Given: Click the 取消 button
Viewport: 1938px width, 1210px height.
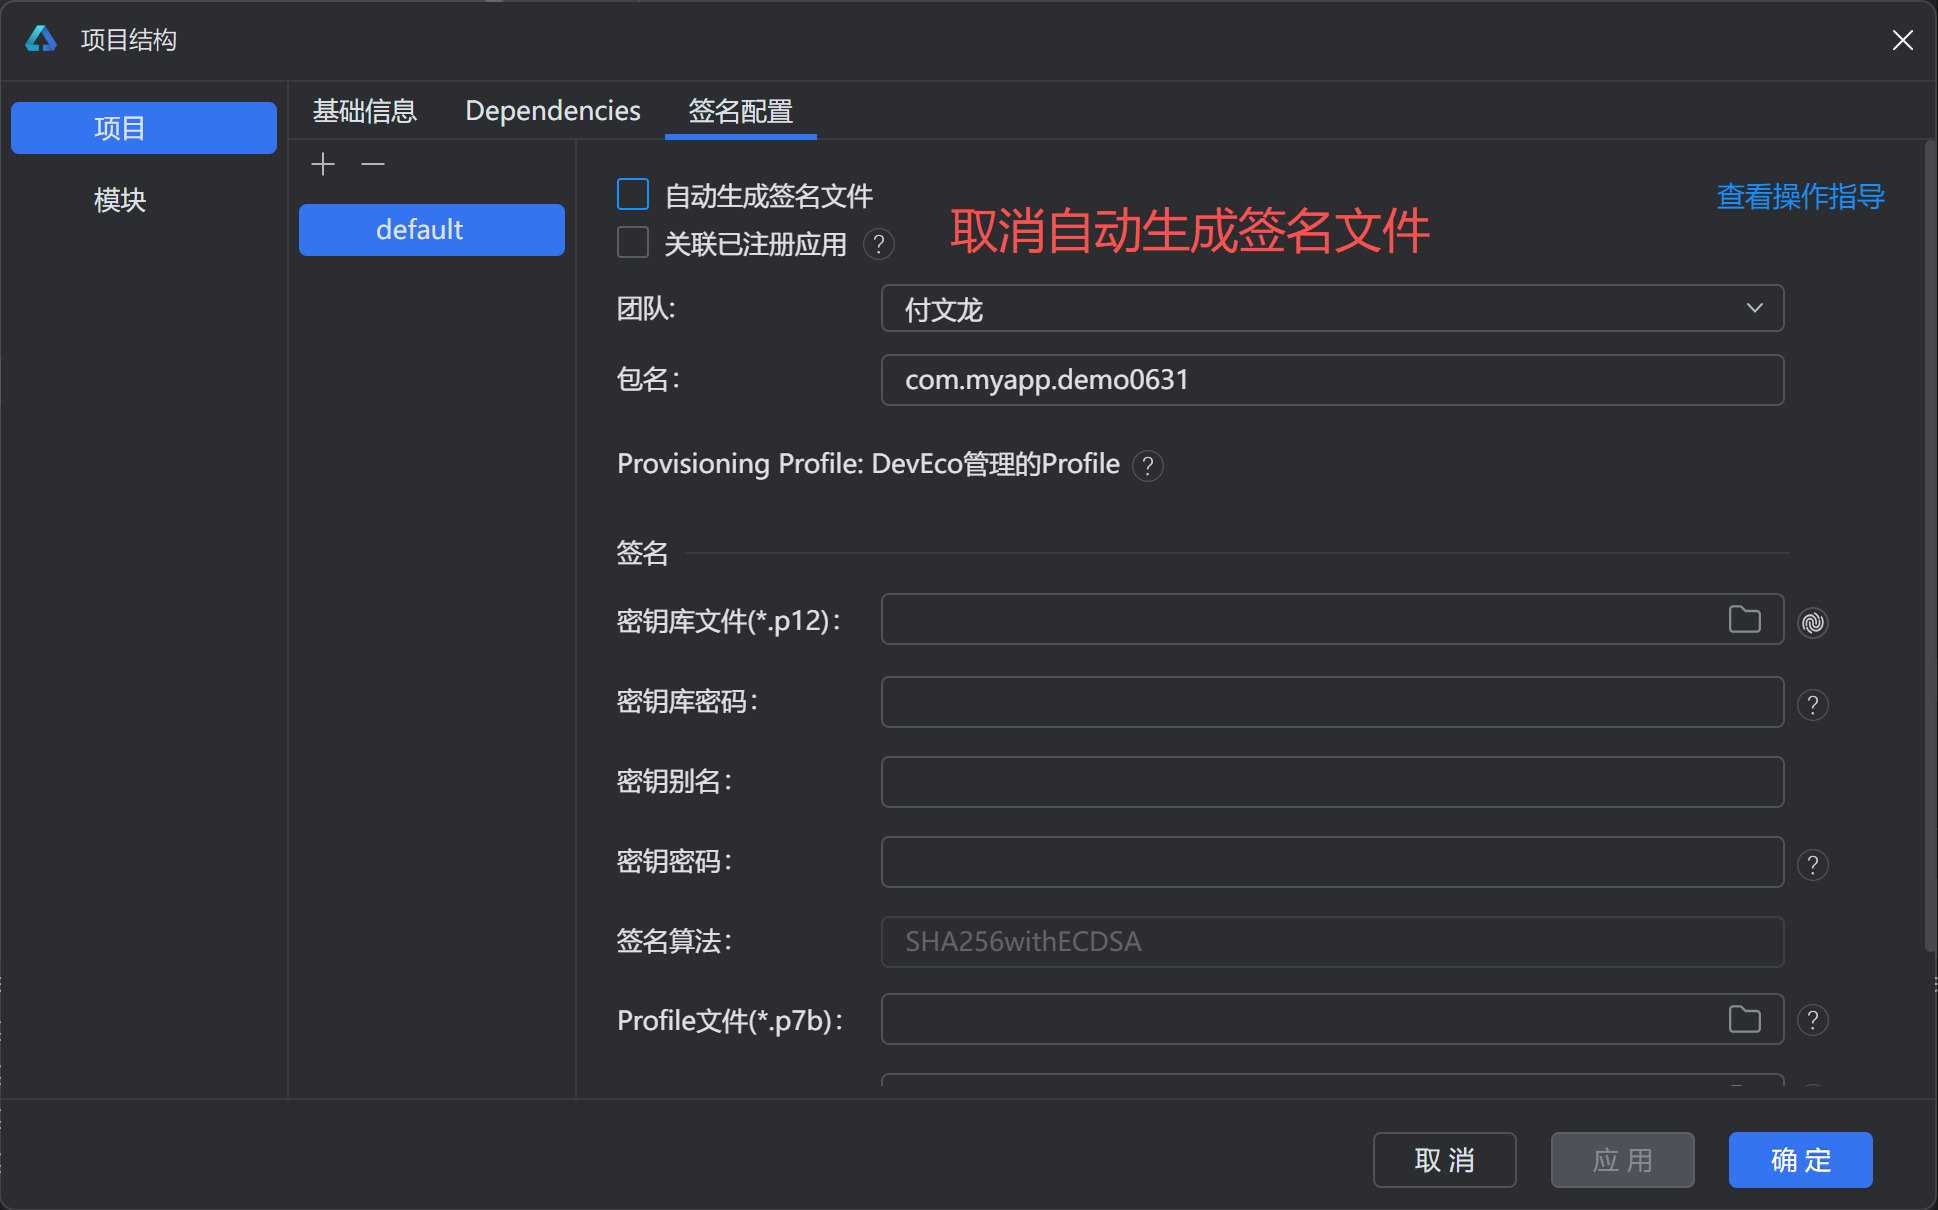Looking at the screenshot, I should click(x=1445, y=1160).
